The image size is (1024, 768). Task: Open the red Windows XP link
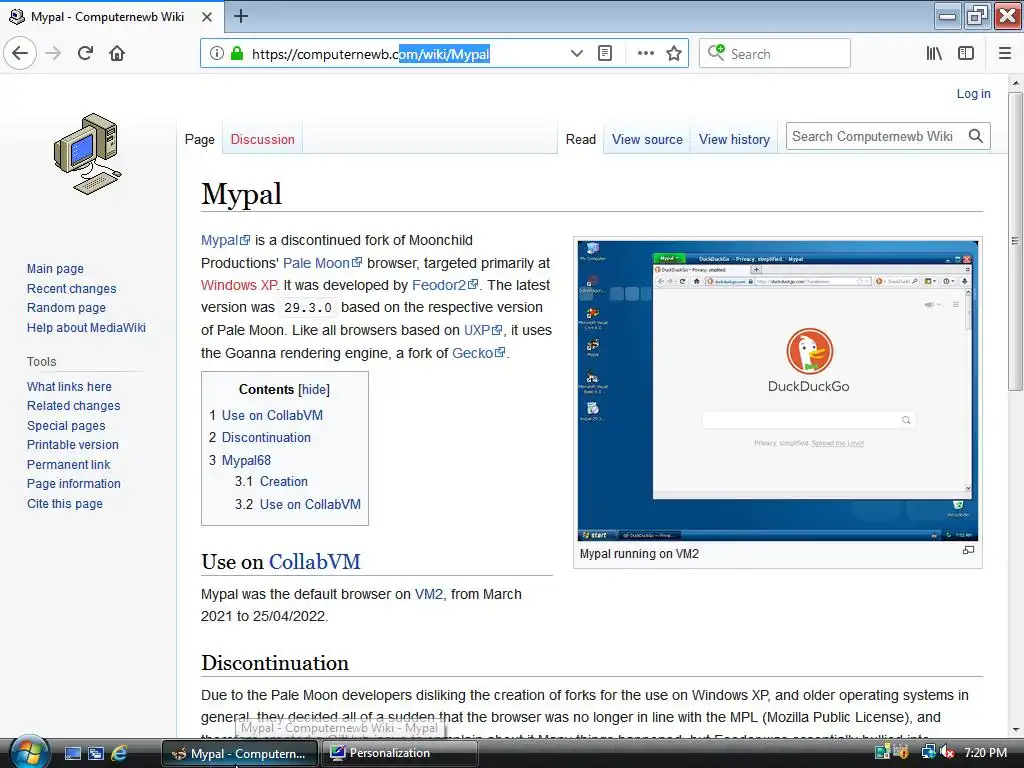point(239,285)
